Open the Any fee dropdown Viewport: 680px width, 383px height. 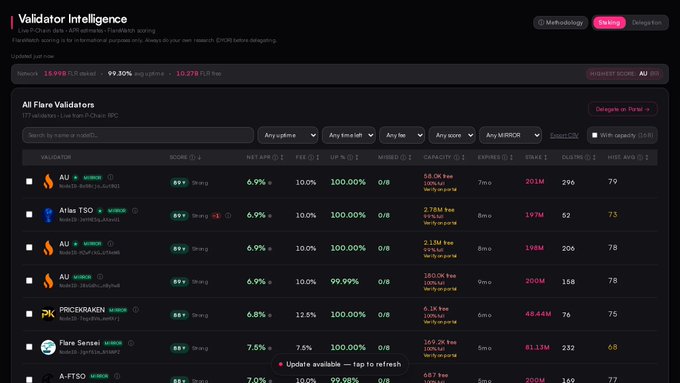click(x=402, y=135)
